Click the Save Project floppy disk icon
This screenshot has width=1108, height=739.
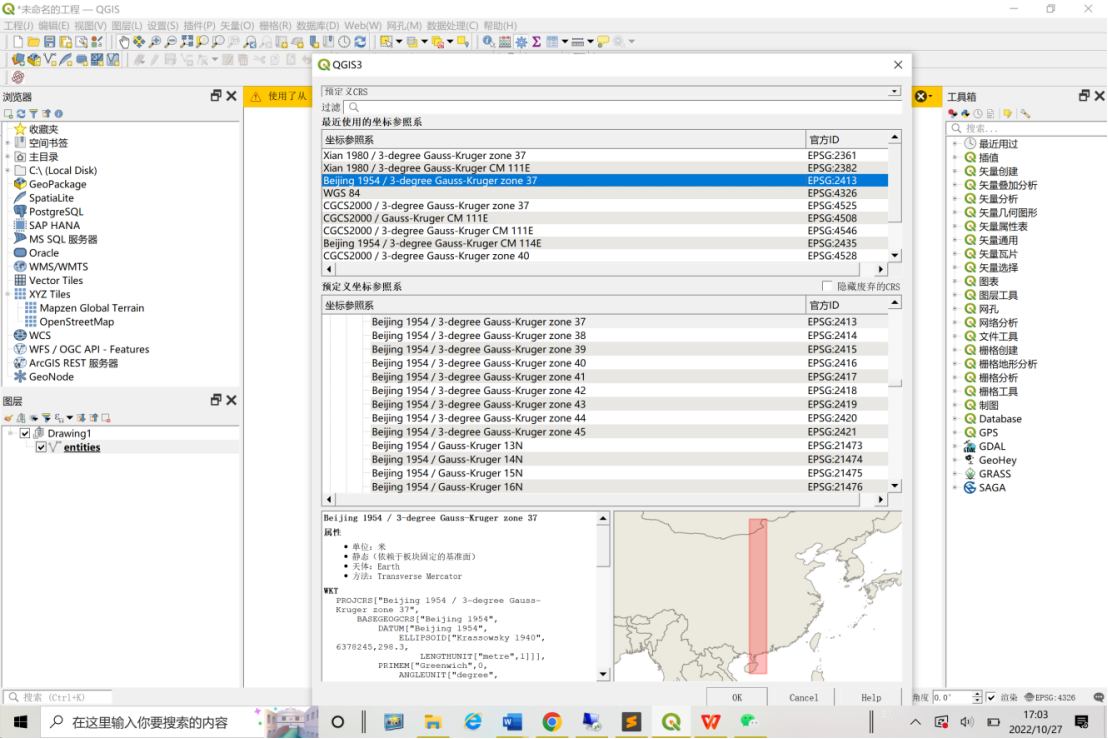[50, 42]
